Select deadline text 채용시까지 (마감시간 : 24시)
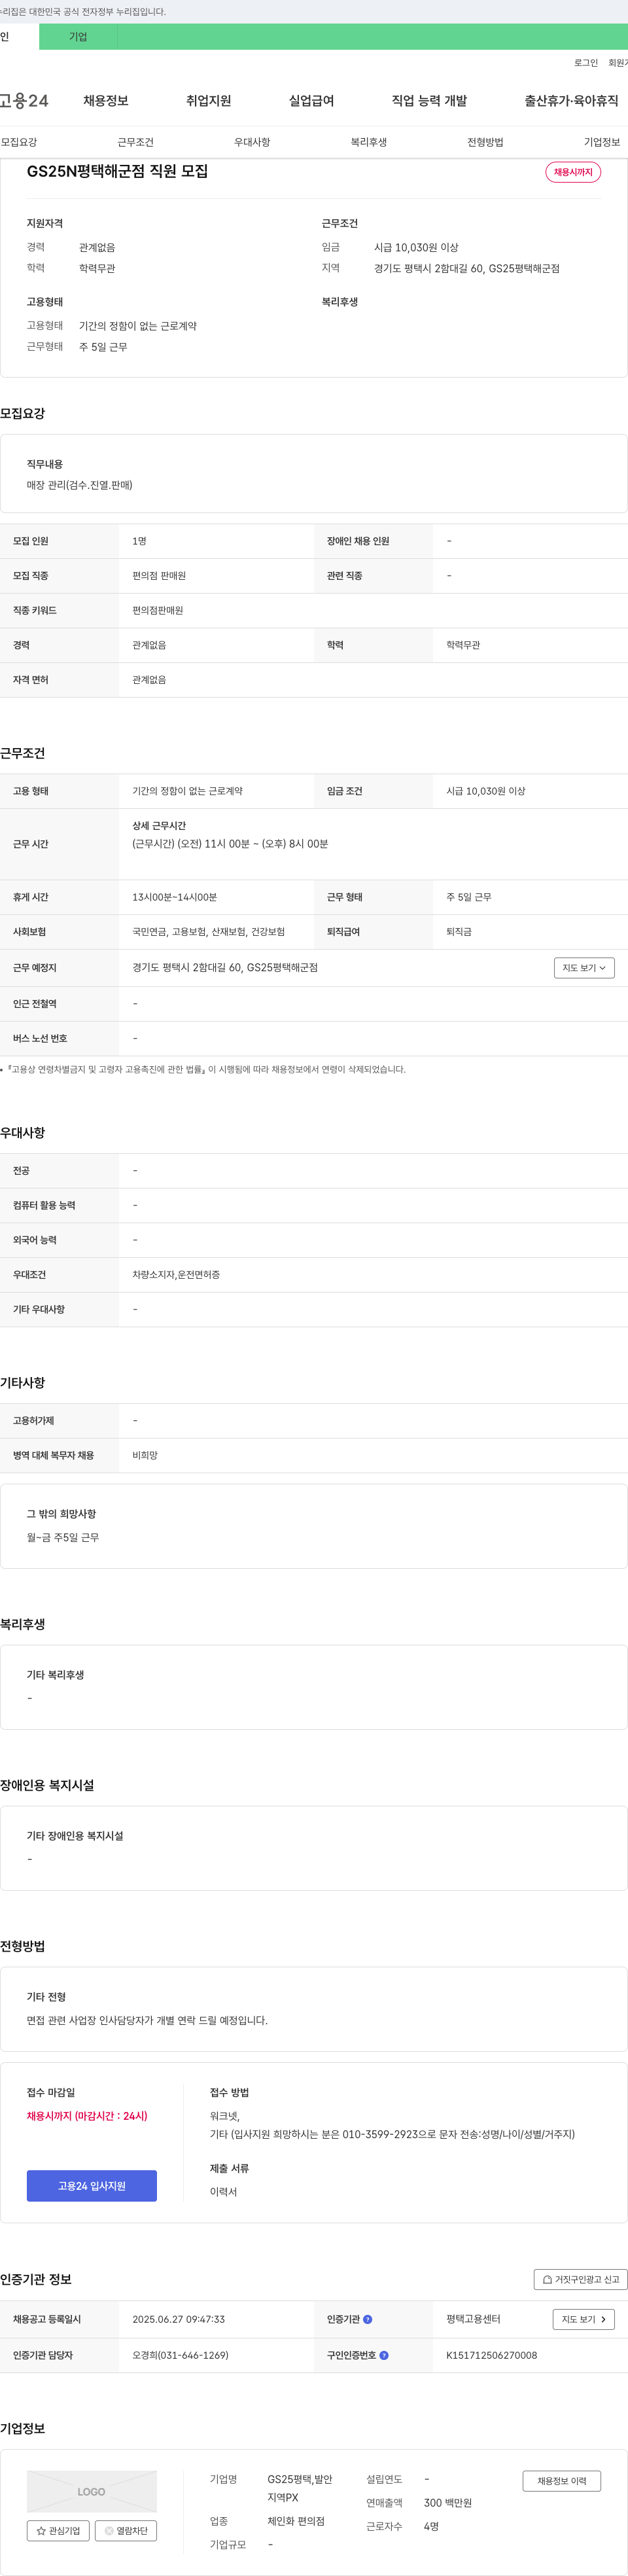Screen dimensions: 628x2576 coord(87,2116)
